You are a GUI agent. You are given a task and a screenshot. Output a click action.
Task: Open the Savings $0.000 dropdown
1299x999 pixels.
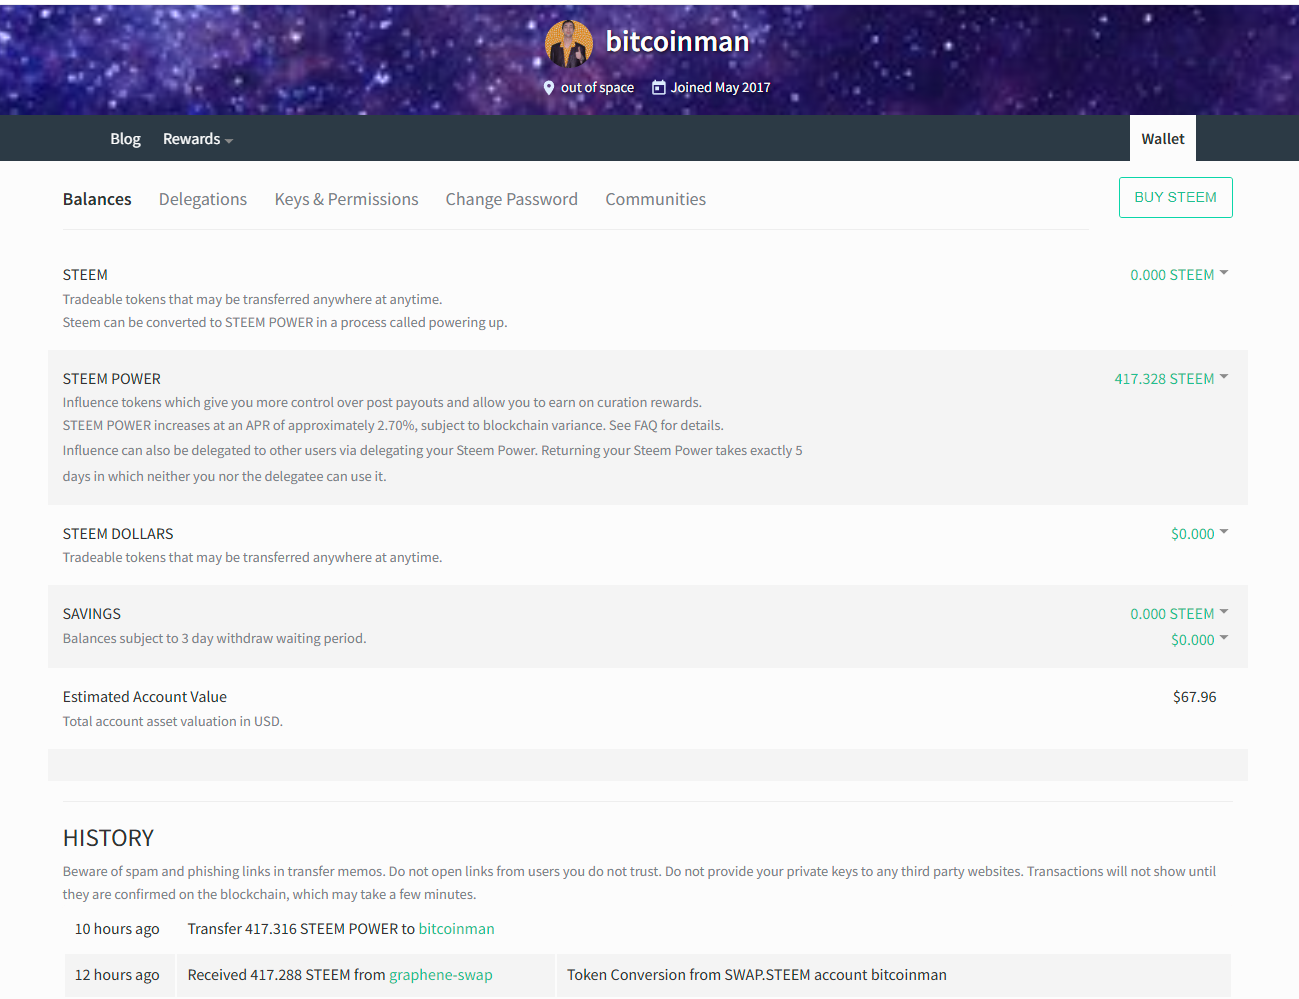1199,640
